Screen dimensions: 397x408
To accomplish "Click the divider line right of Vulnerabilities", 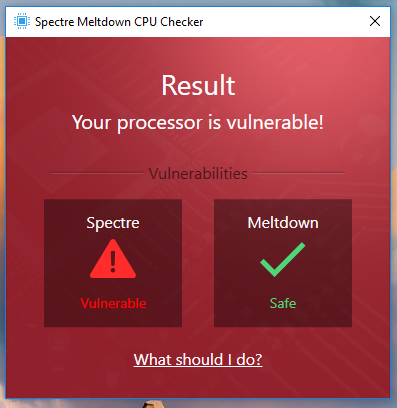I will point(299,173).
